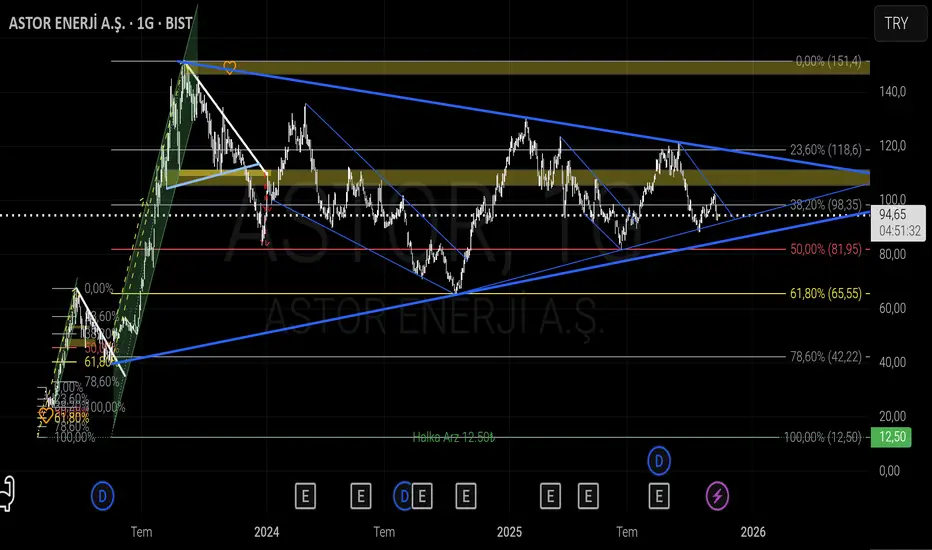Click the 20,00 price scale value
This screenshot has width=932, height=550.
893,416
